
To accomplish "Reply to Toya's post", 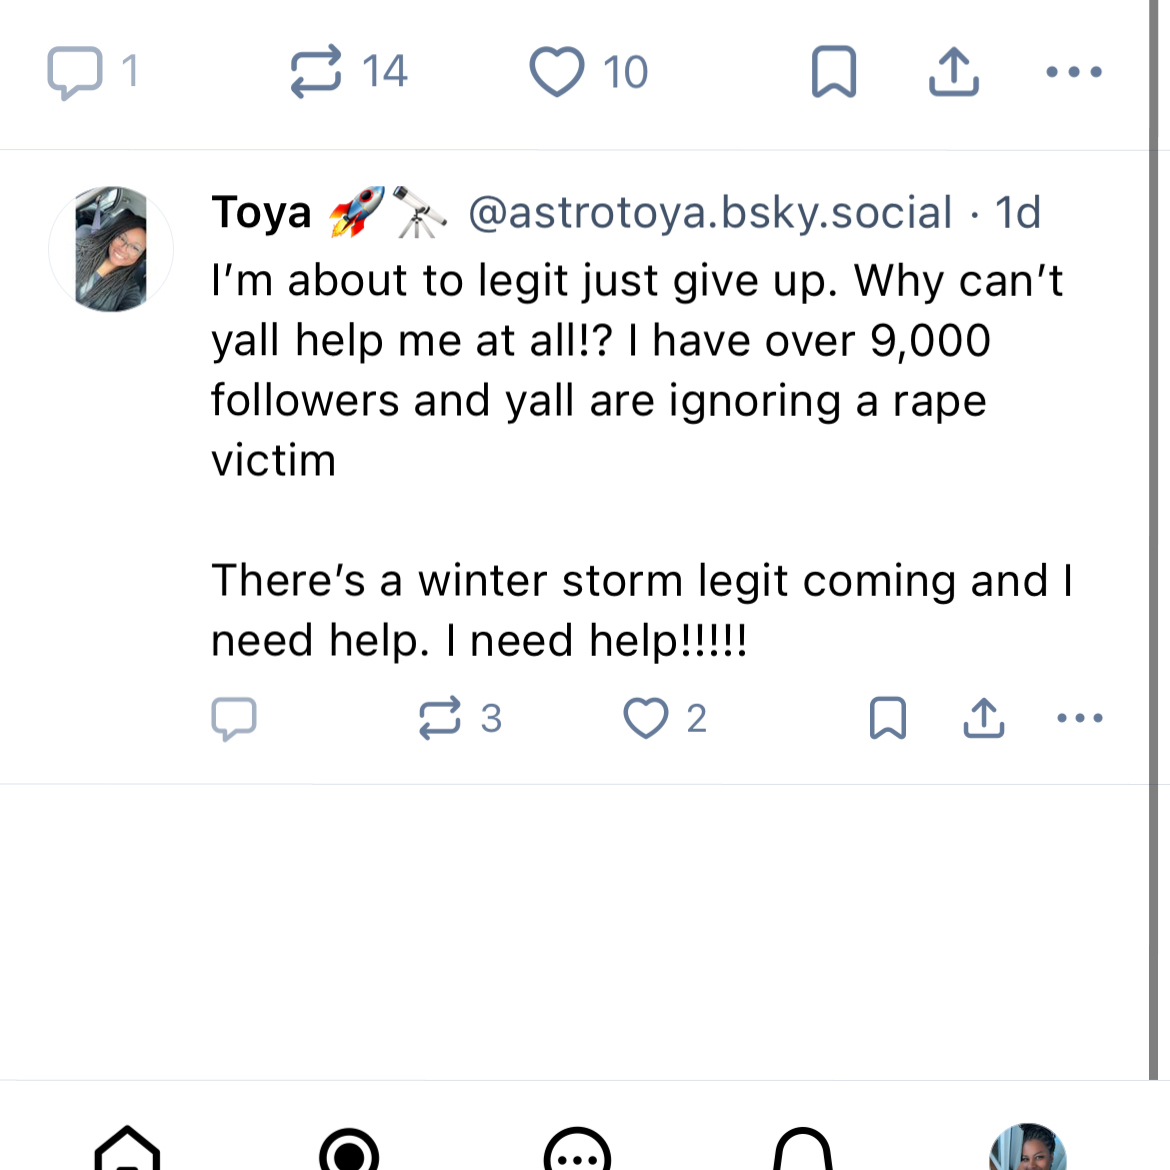I will (234, 718).
